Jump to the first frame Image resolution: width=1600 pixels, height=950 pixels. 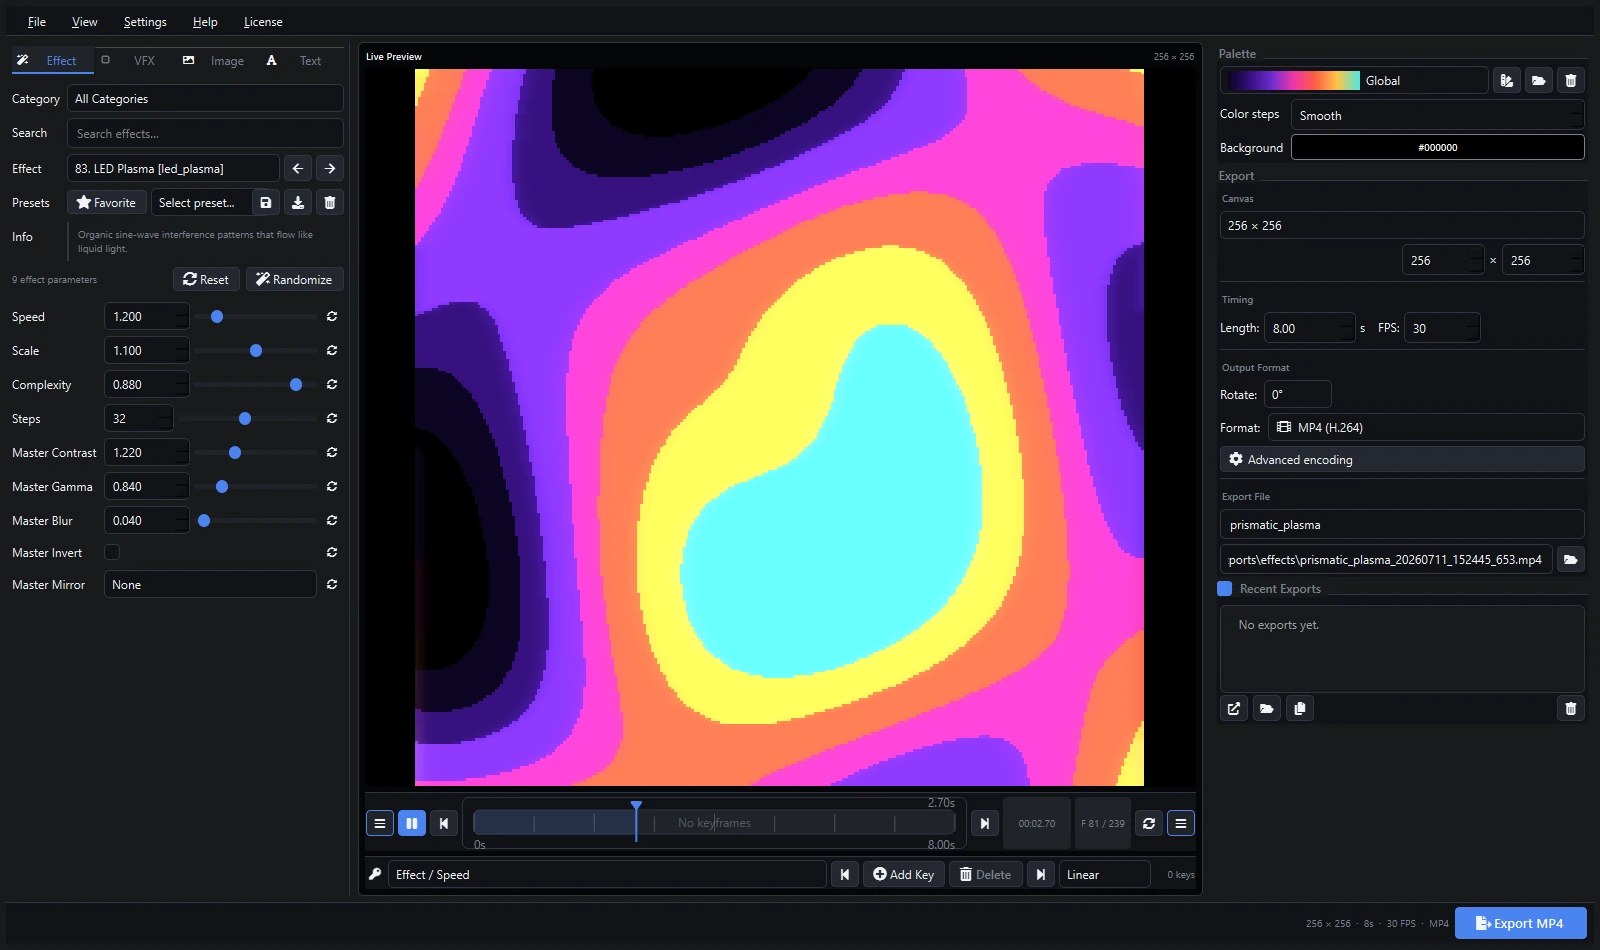[x=444, y=823]
